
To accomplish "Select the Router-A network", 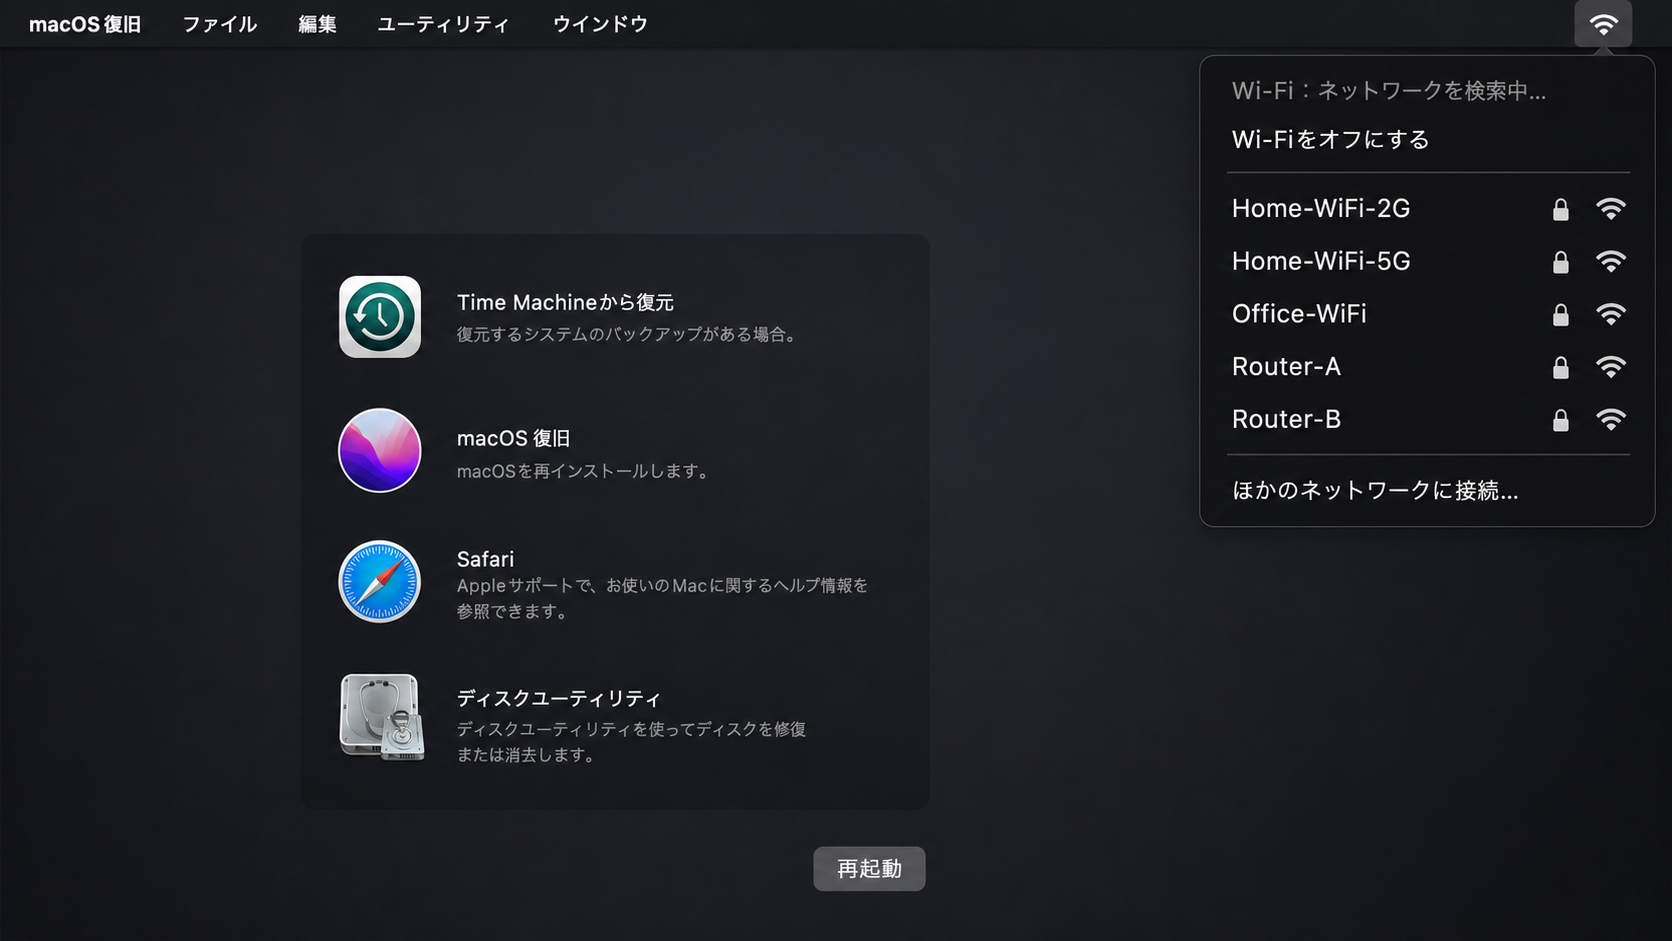I will tap(1427, 367).
